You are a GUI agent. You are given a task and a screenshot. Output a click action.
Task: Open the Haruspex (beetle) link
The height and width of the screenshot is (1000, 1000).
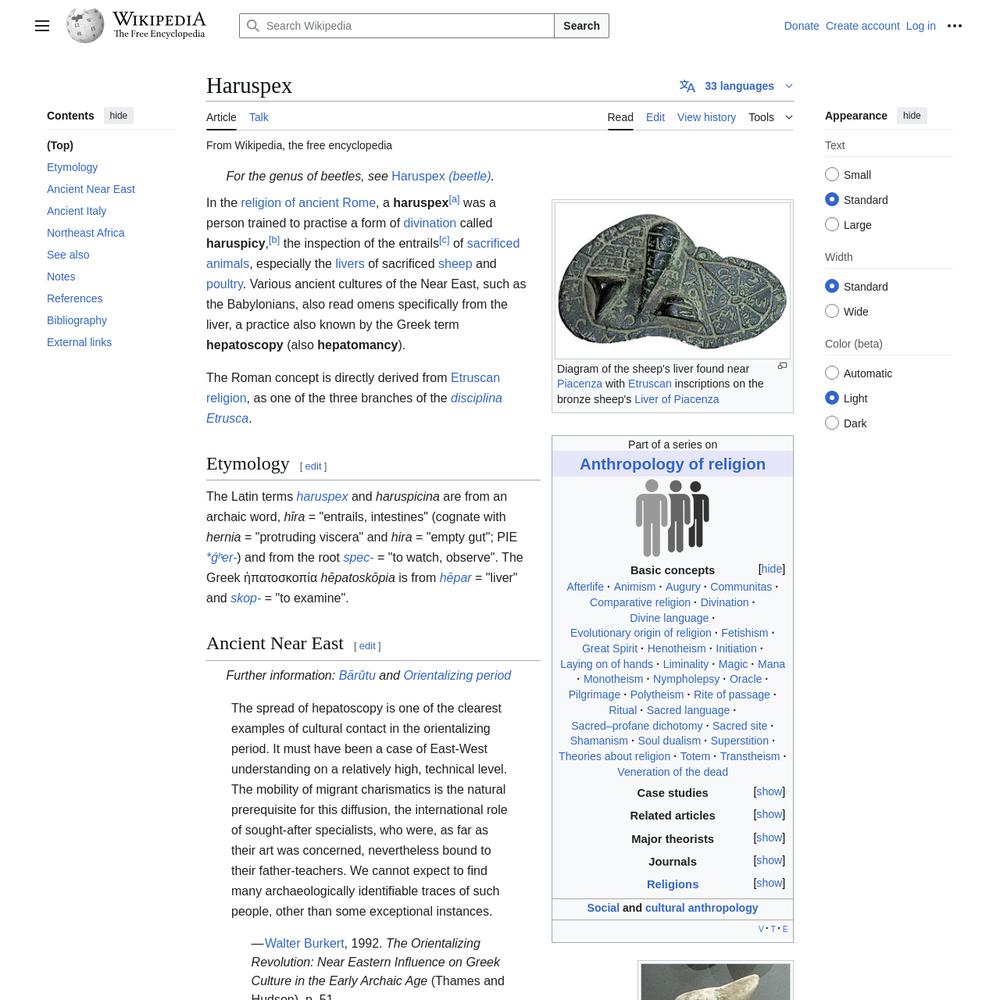coord(441,176)
